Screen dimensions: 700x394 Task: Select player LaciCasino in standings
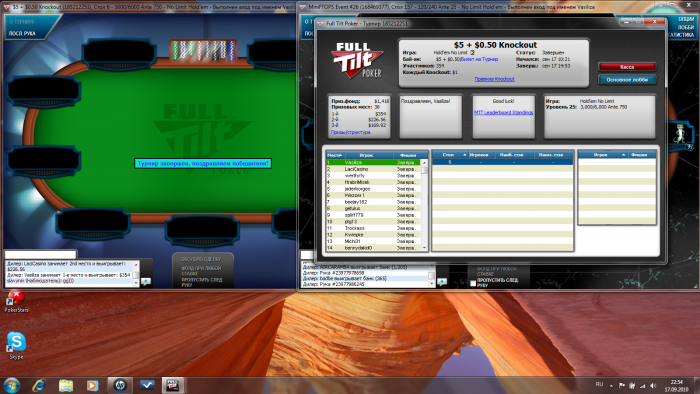click(x=373, y=169)
